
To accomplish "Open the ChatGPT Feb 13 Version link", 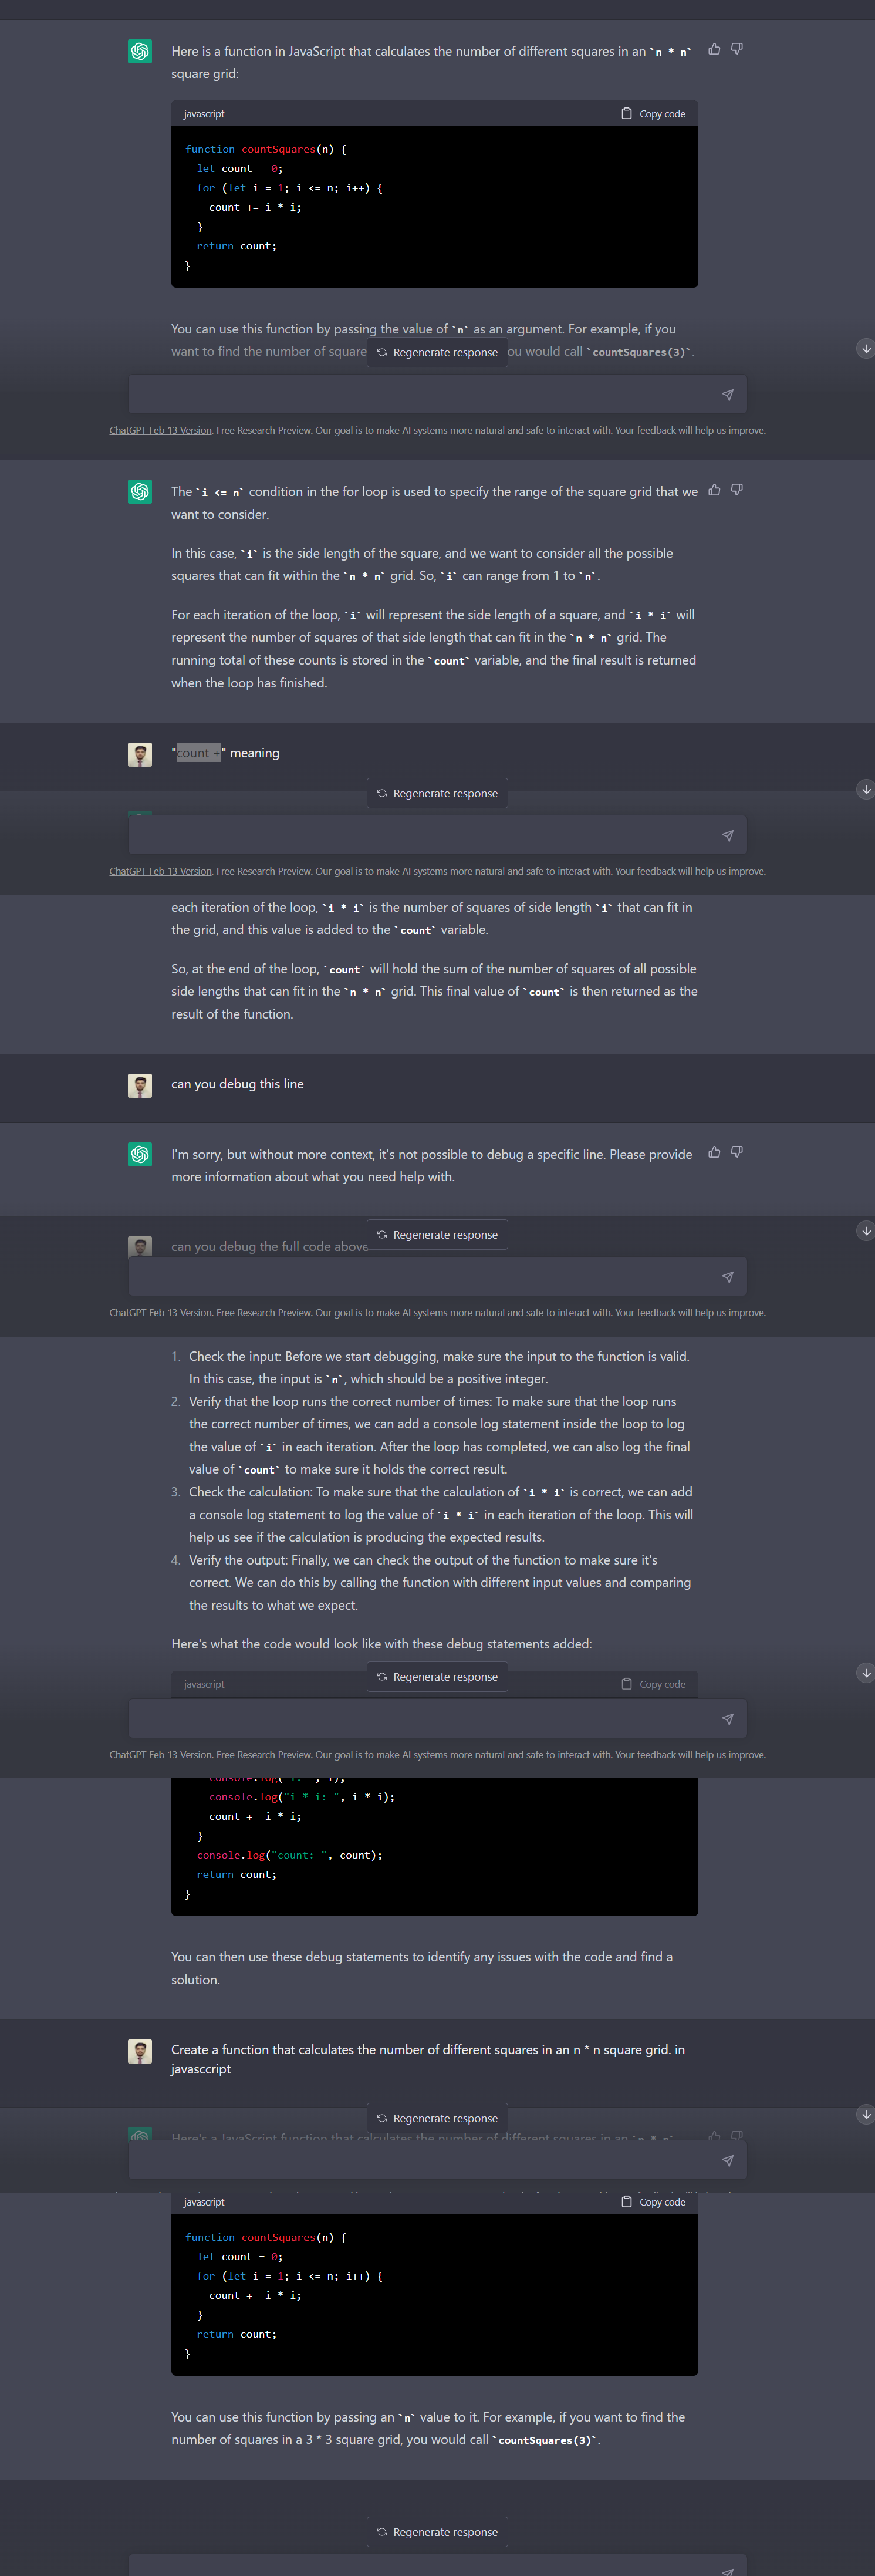I will point(159,429).
